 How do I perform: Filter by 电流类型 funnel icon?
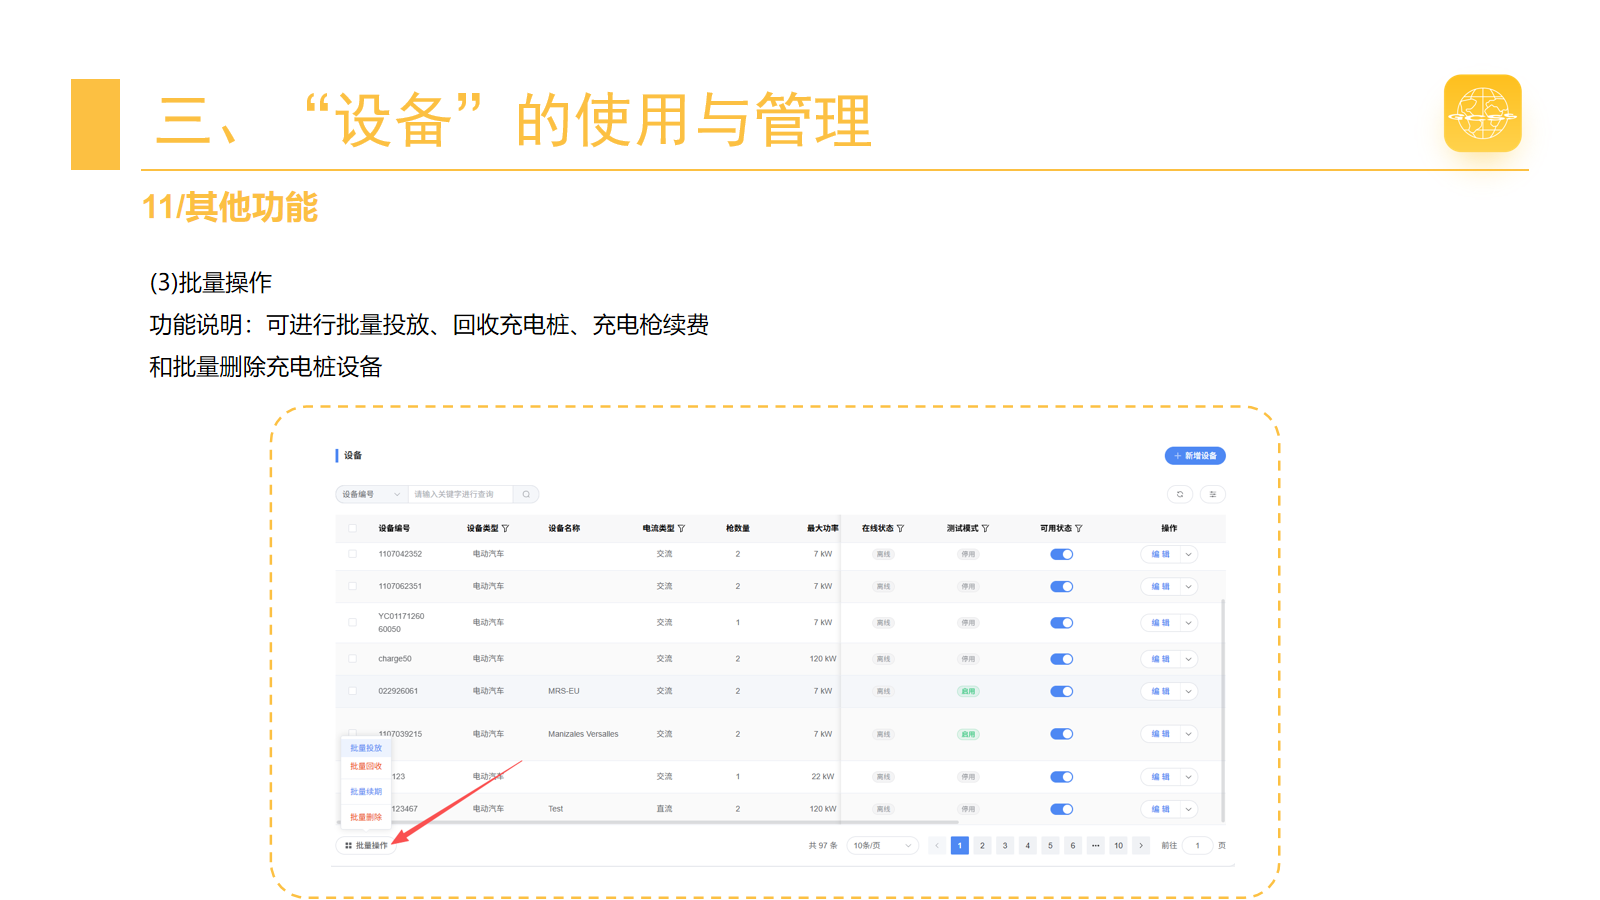click(x=681, y=528)
